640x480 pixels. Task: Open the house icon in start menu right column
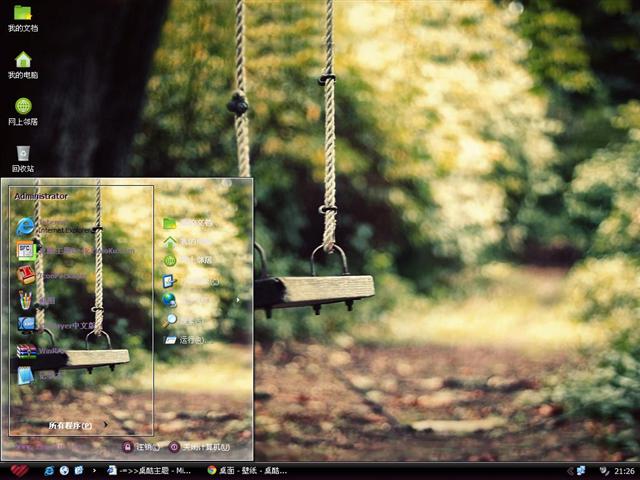[x=169, y=242]
